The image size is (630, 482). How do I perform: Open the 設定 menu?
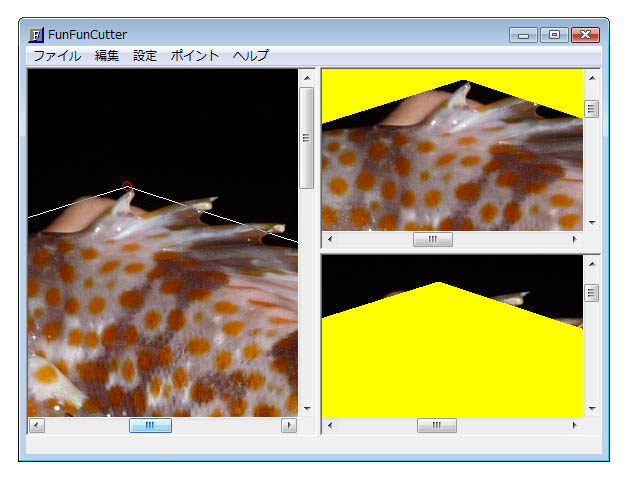145,56
